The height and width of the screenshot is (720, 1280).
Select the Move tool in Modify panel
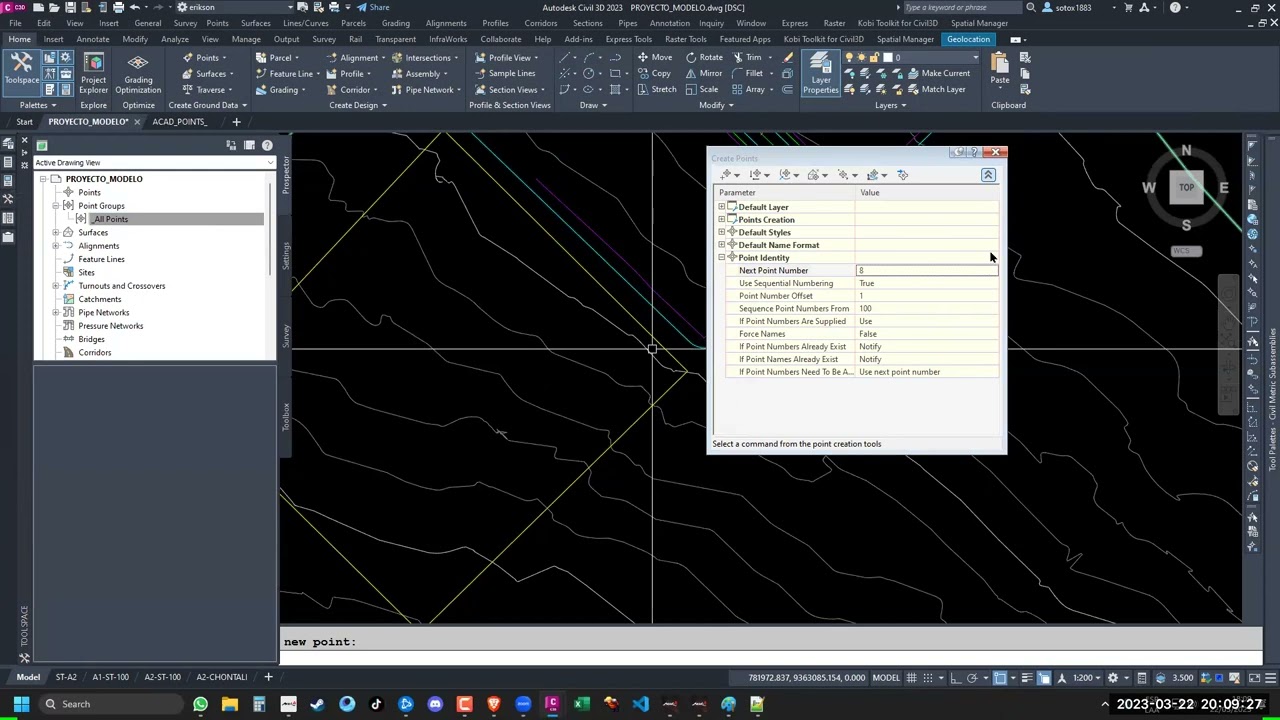[654, 57]
